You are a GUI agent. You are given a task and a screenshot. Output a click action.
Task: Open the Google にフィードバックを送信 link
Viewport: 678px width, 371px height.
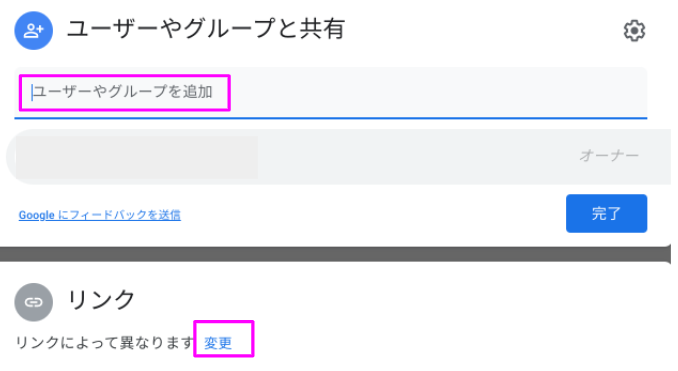tap(99, 215)
